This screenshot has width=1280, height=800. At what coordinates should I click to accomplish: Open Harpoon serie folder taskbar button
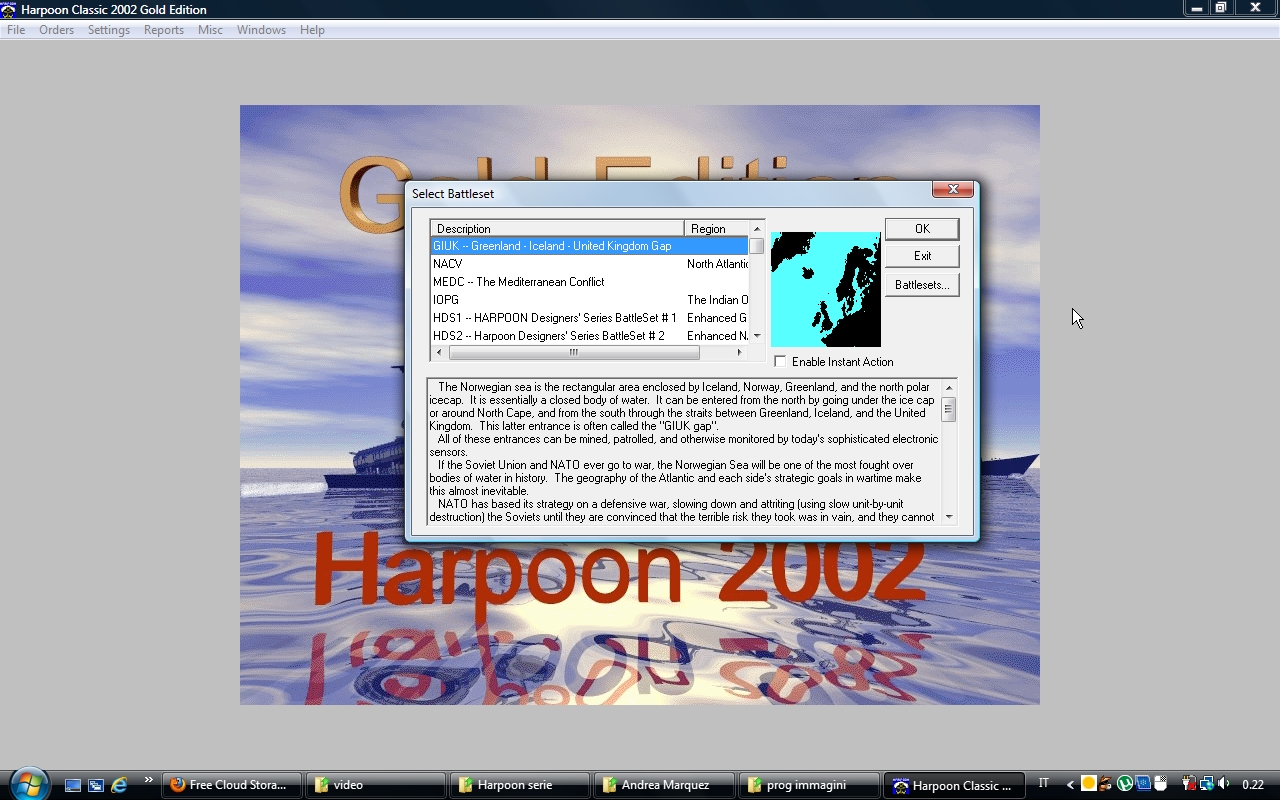coord(520,785)
